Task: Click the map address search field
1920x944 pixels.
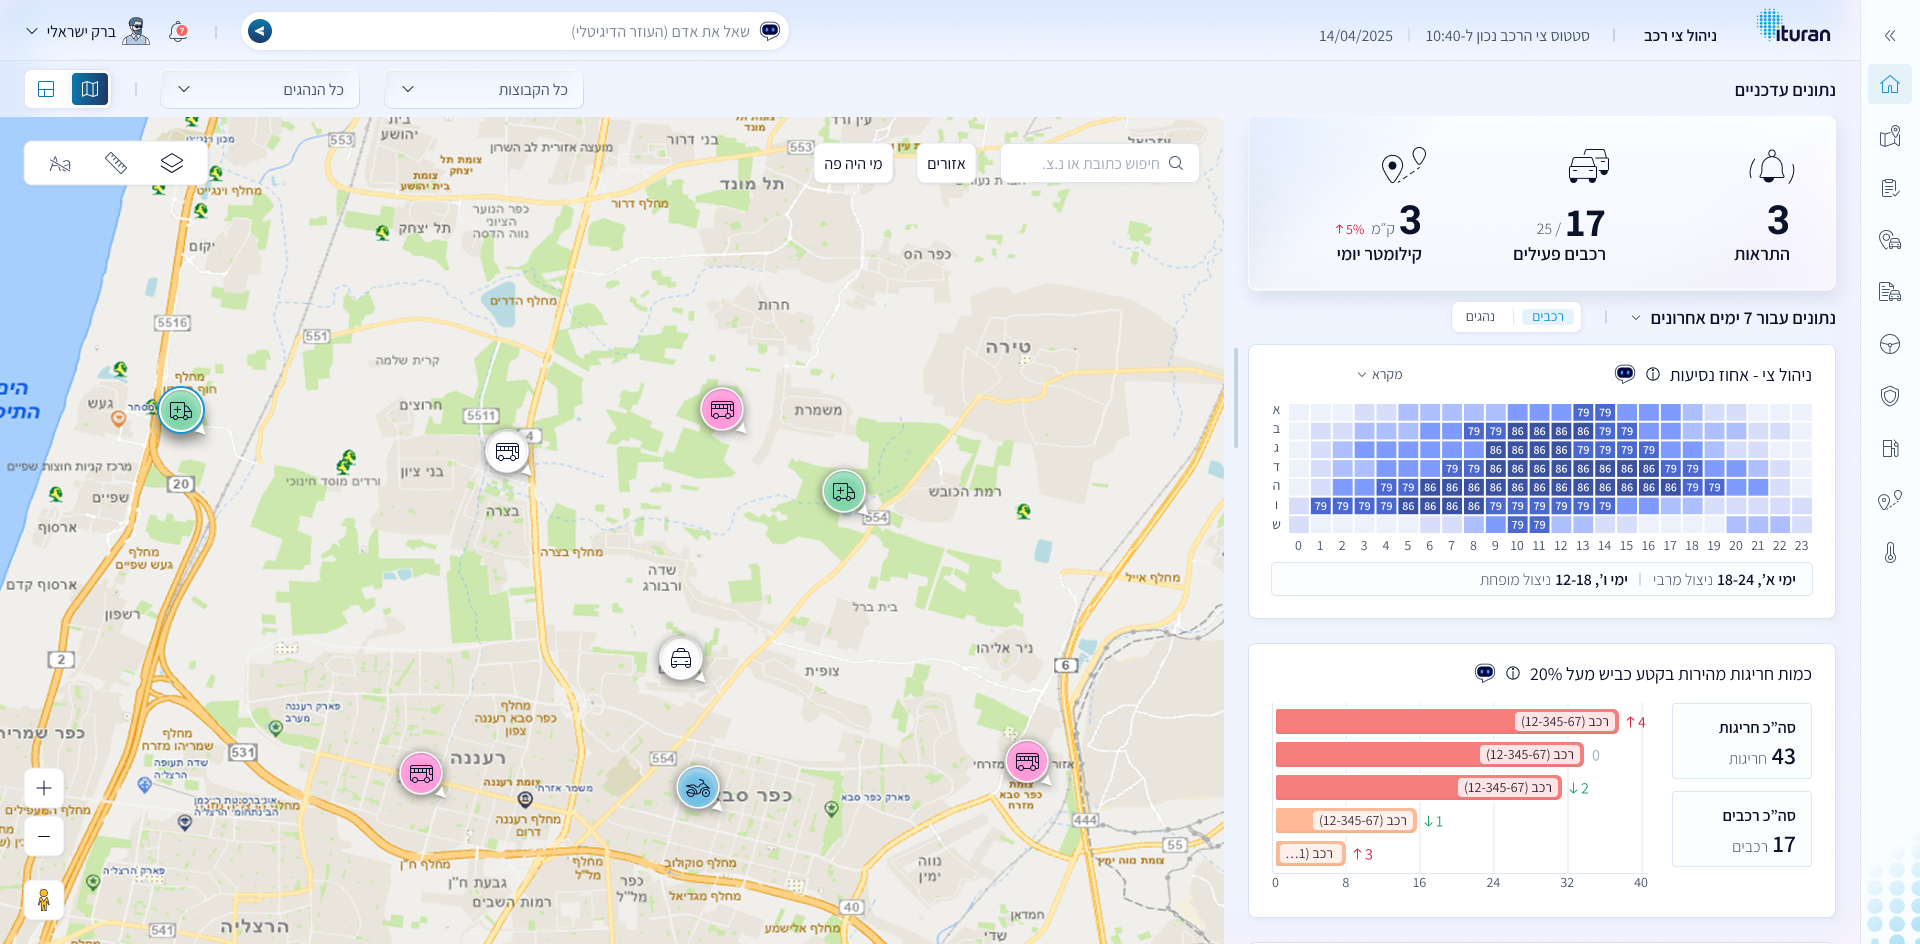Action: tap(1100, 164)
